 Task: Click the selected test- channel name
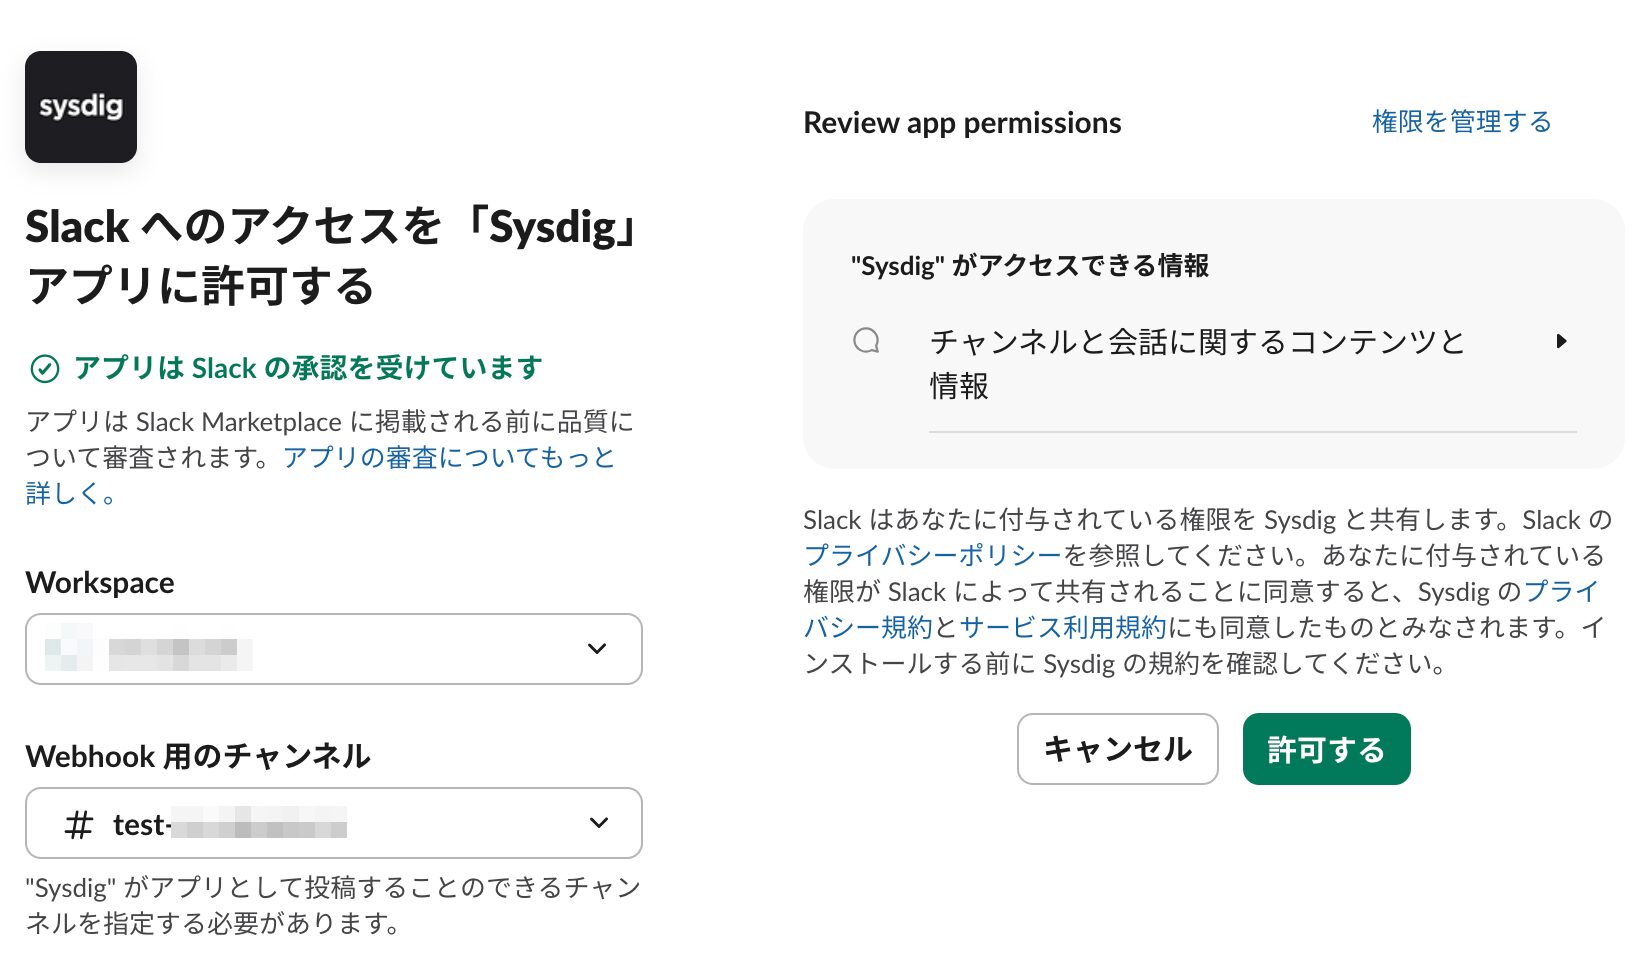(x=230, y=825)
